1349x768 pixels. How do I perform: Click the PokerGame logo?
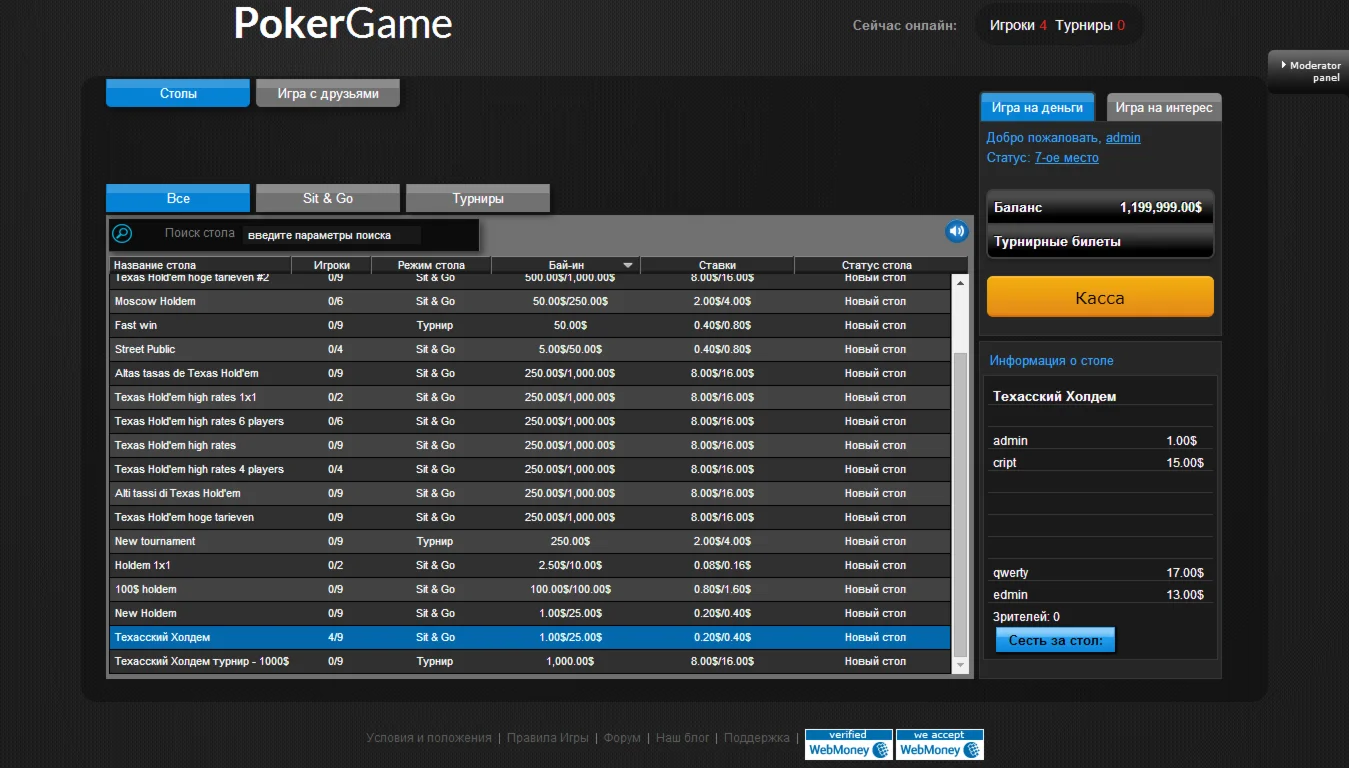tap(343, 24)
